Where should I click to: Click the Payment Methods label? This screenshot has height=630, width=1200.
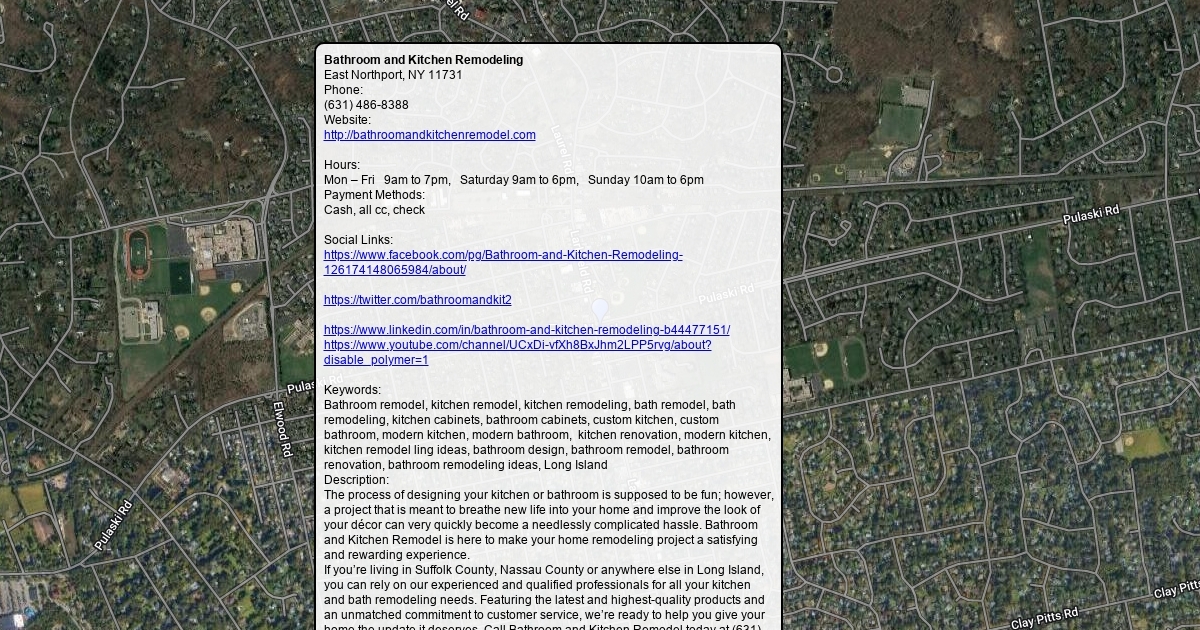click(x=374, y=195)
